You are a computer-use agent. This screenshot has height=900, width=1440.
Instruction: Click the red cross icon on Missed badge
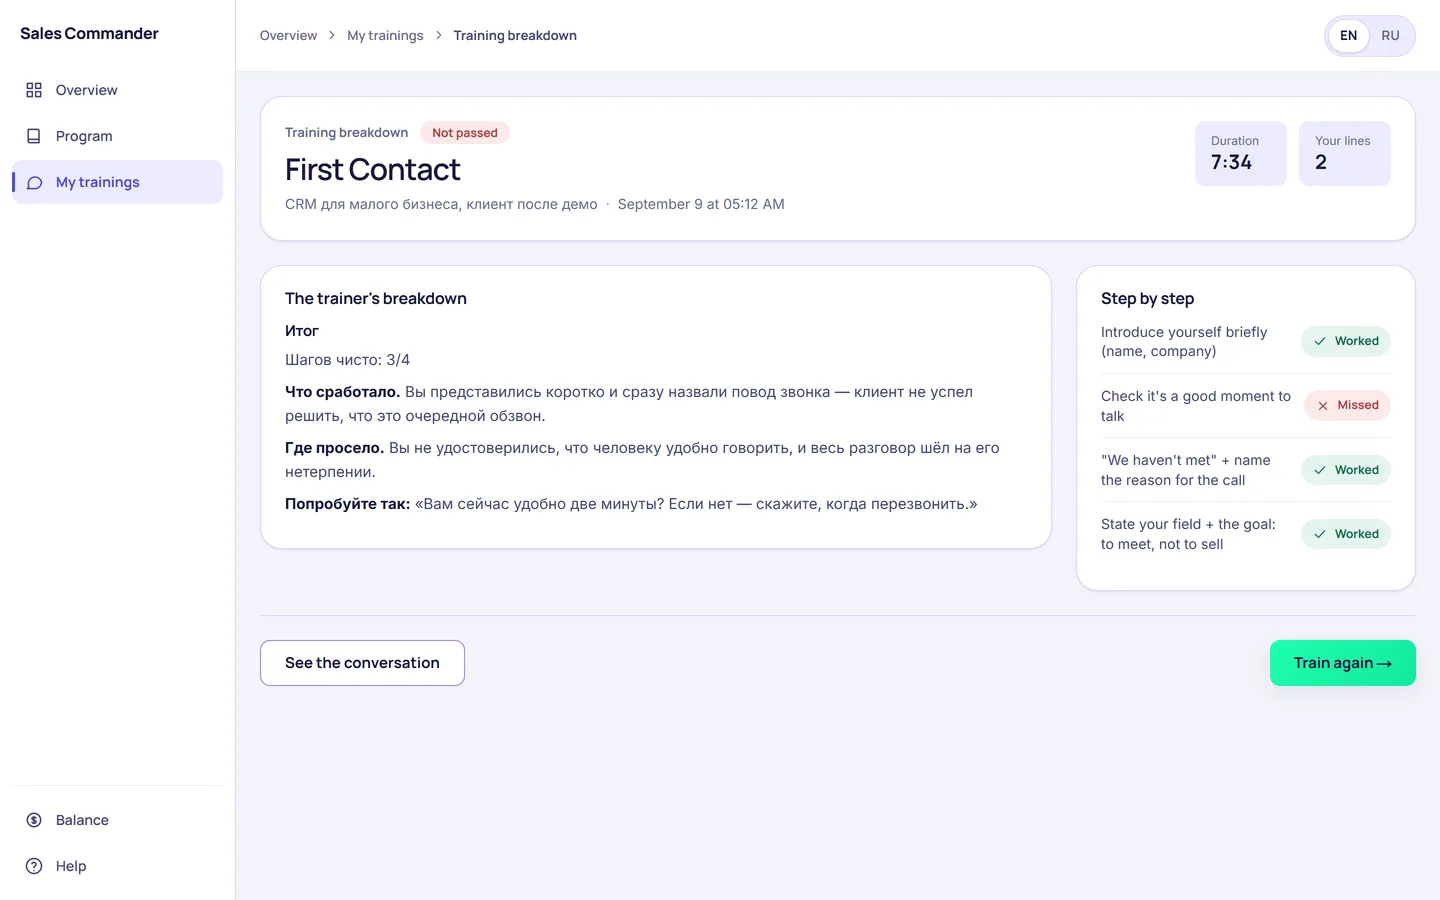coord(1323,405)
